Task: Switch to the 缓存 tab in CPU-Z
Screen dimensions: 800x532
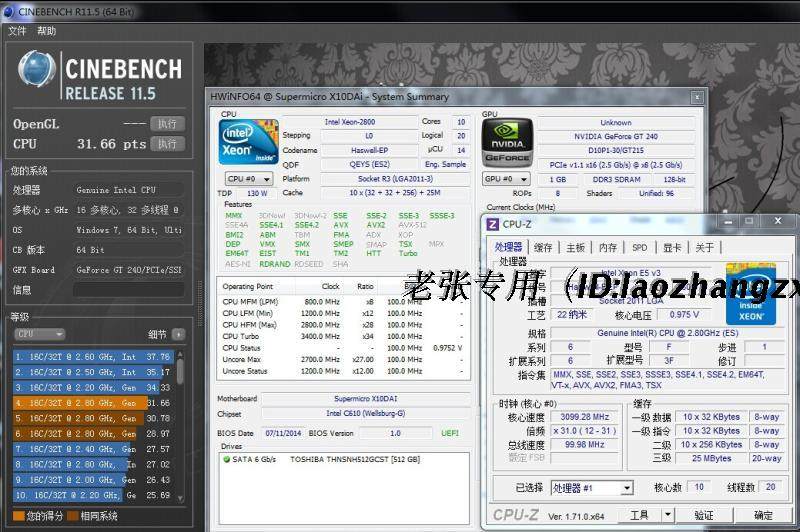Action: [543, 247]
